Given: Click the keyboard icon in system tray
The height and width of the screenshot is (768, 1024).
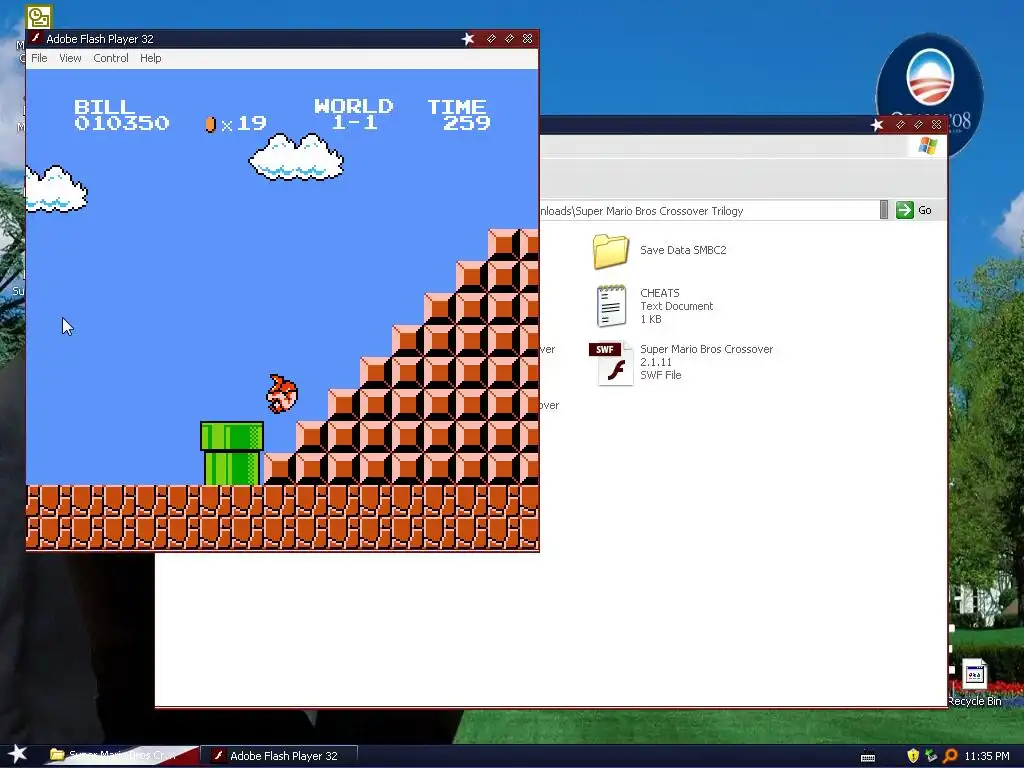Looking at the screenshot, I should pos(868,757).
